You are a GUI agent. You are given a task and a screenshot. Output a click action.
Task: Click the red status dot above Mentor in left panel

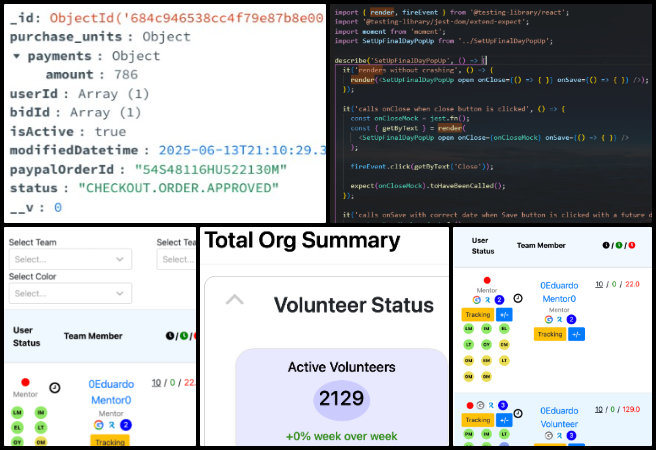pyautogui.click(x=26, y=382)
